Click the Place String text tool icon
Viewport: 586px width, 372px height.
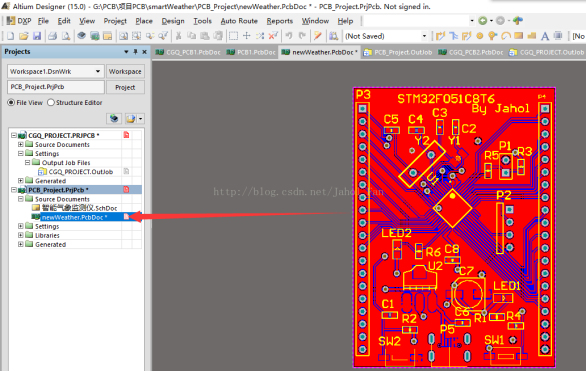coord(545,36)
